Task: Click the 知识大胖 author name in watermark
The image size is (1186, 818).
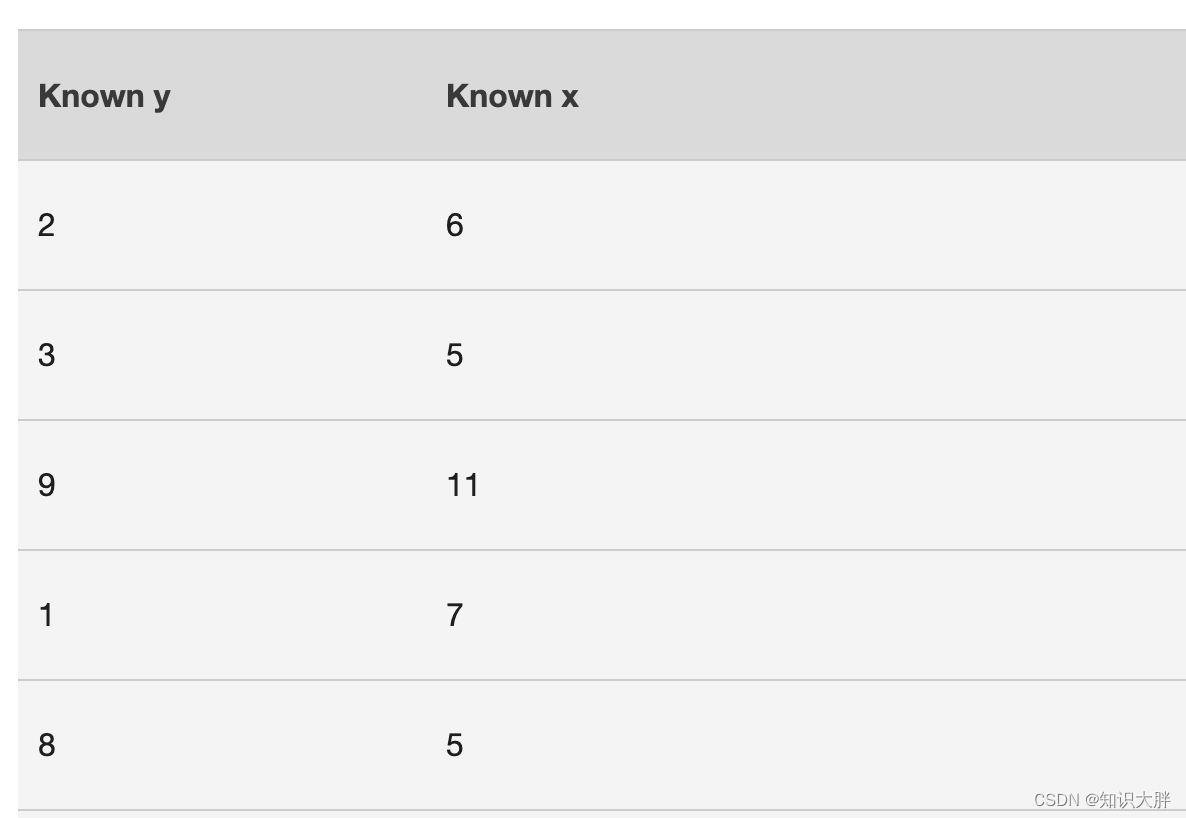Action: coord(1135,800)
